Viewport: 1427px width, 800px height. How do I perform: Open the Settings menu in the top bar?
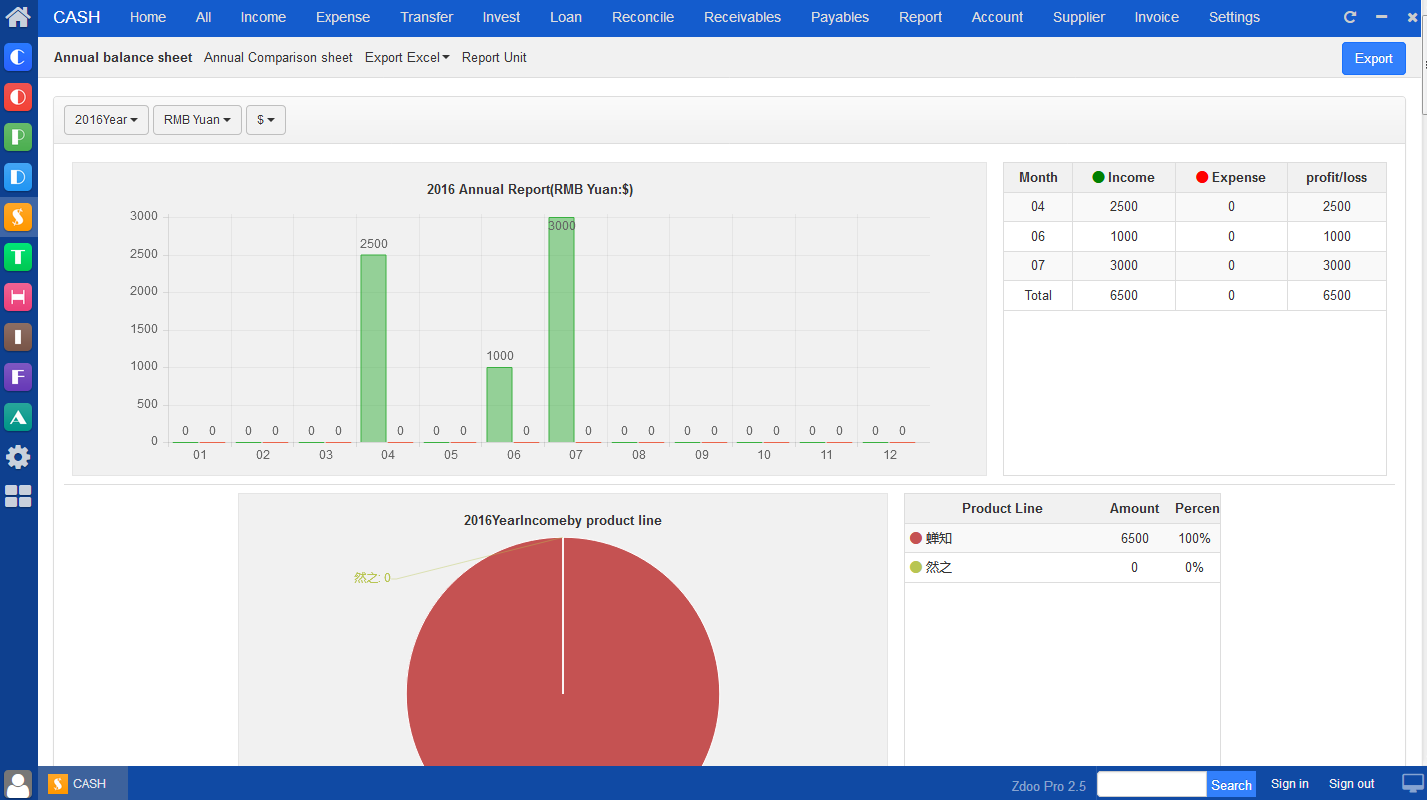click(1234, 17)
